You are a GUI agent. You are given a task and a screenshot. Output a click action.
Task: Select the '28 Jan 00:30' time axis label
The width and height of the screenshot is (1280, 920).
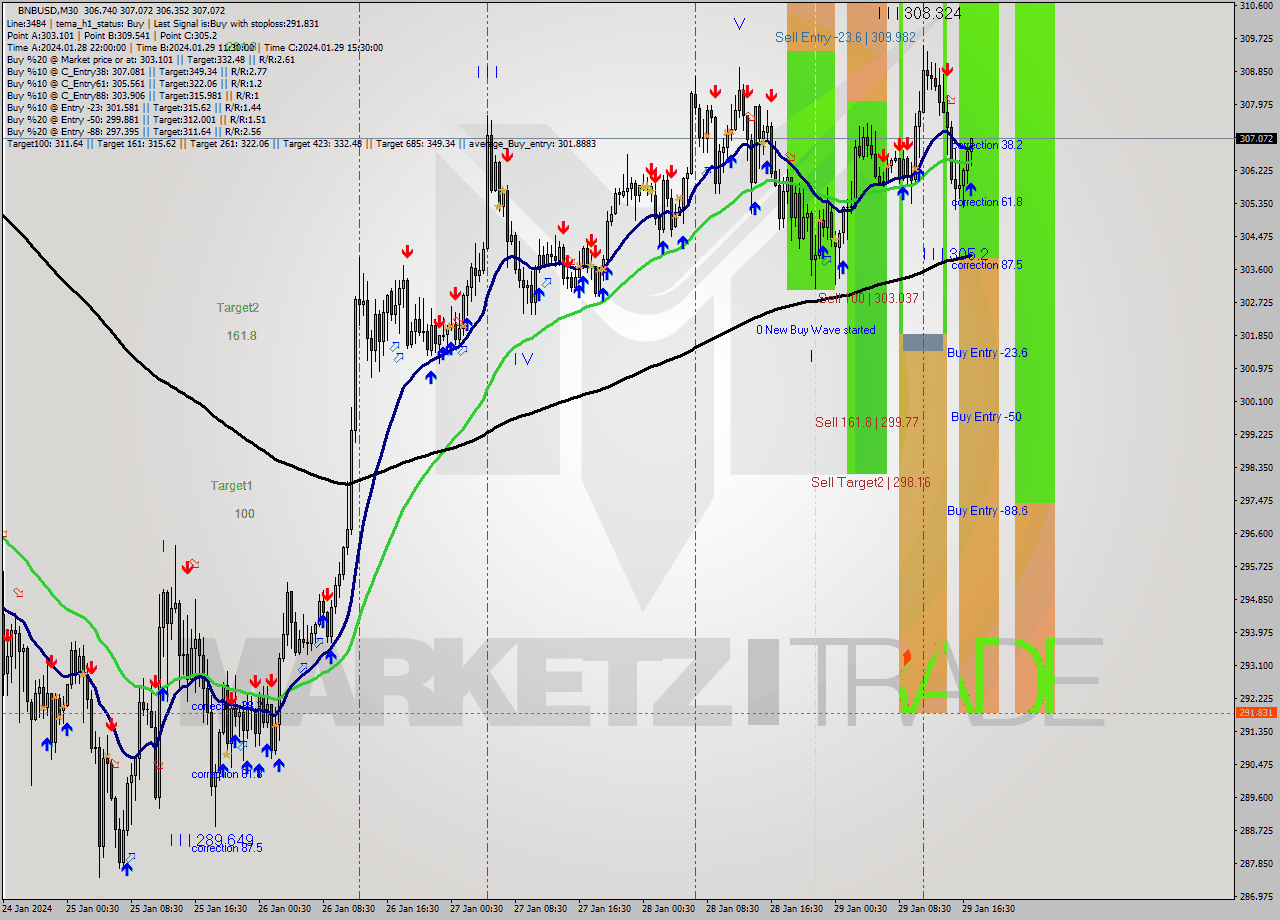(x=669, y=909)
